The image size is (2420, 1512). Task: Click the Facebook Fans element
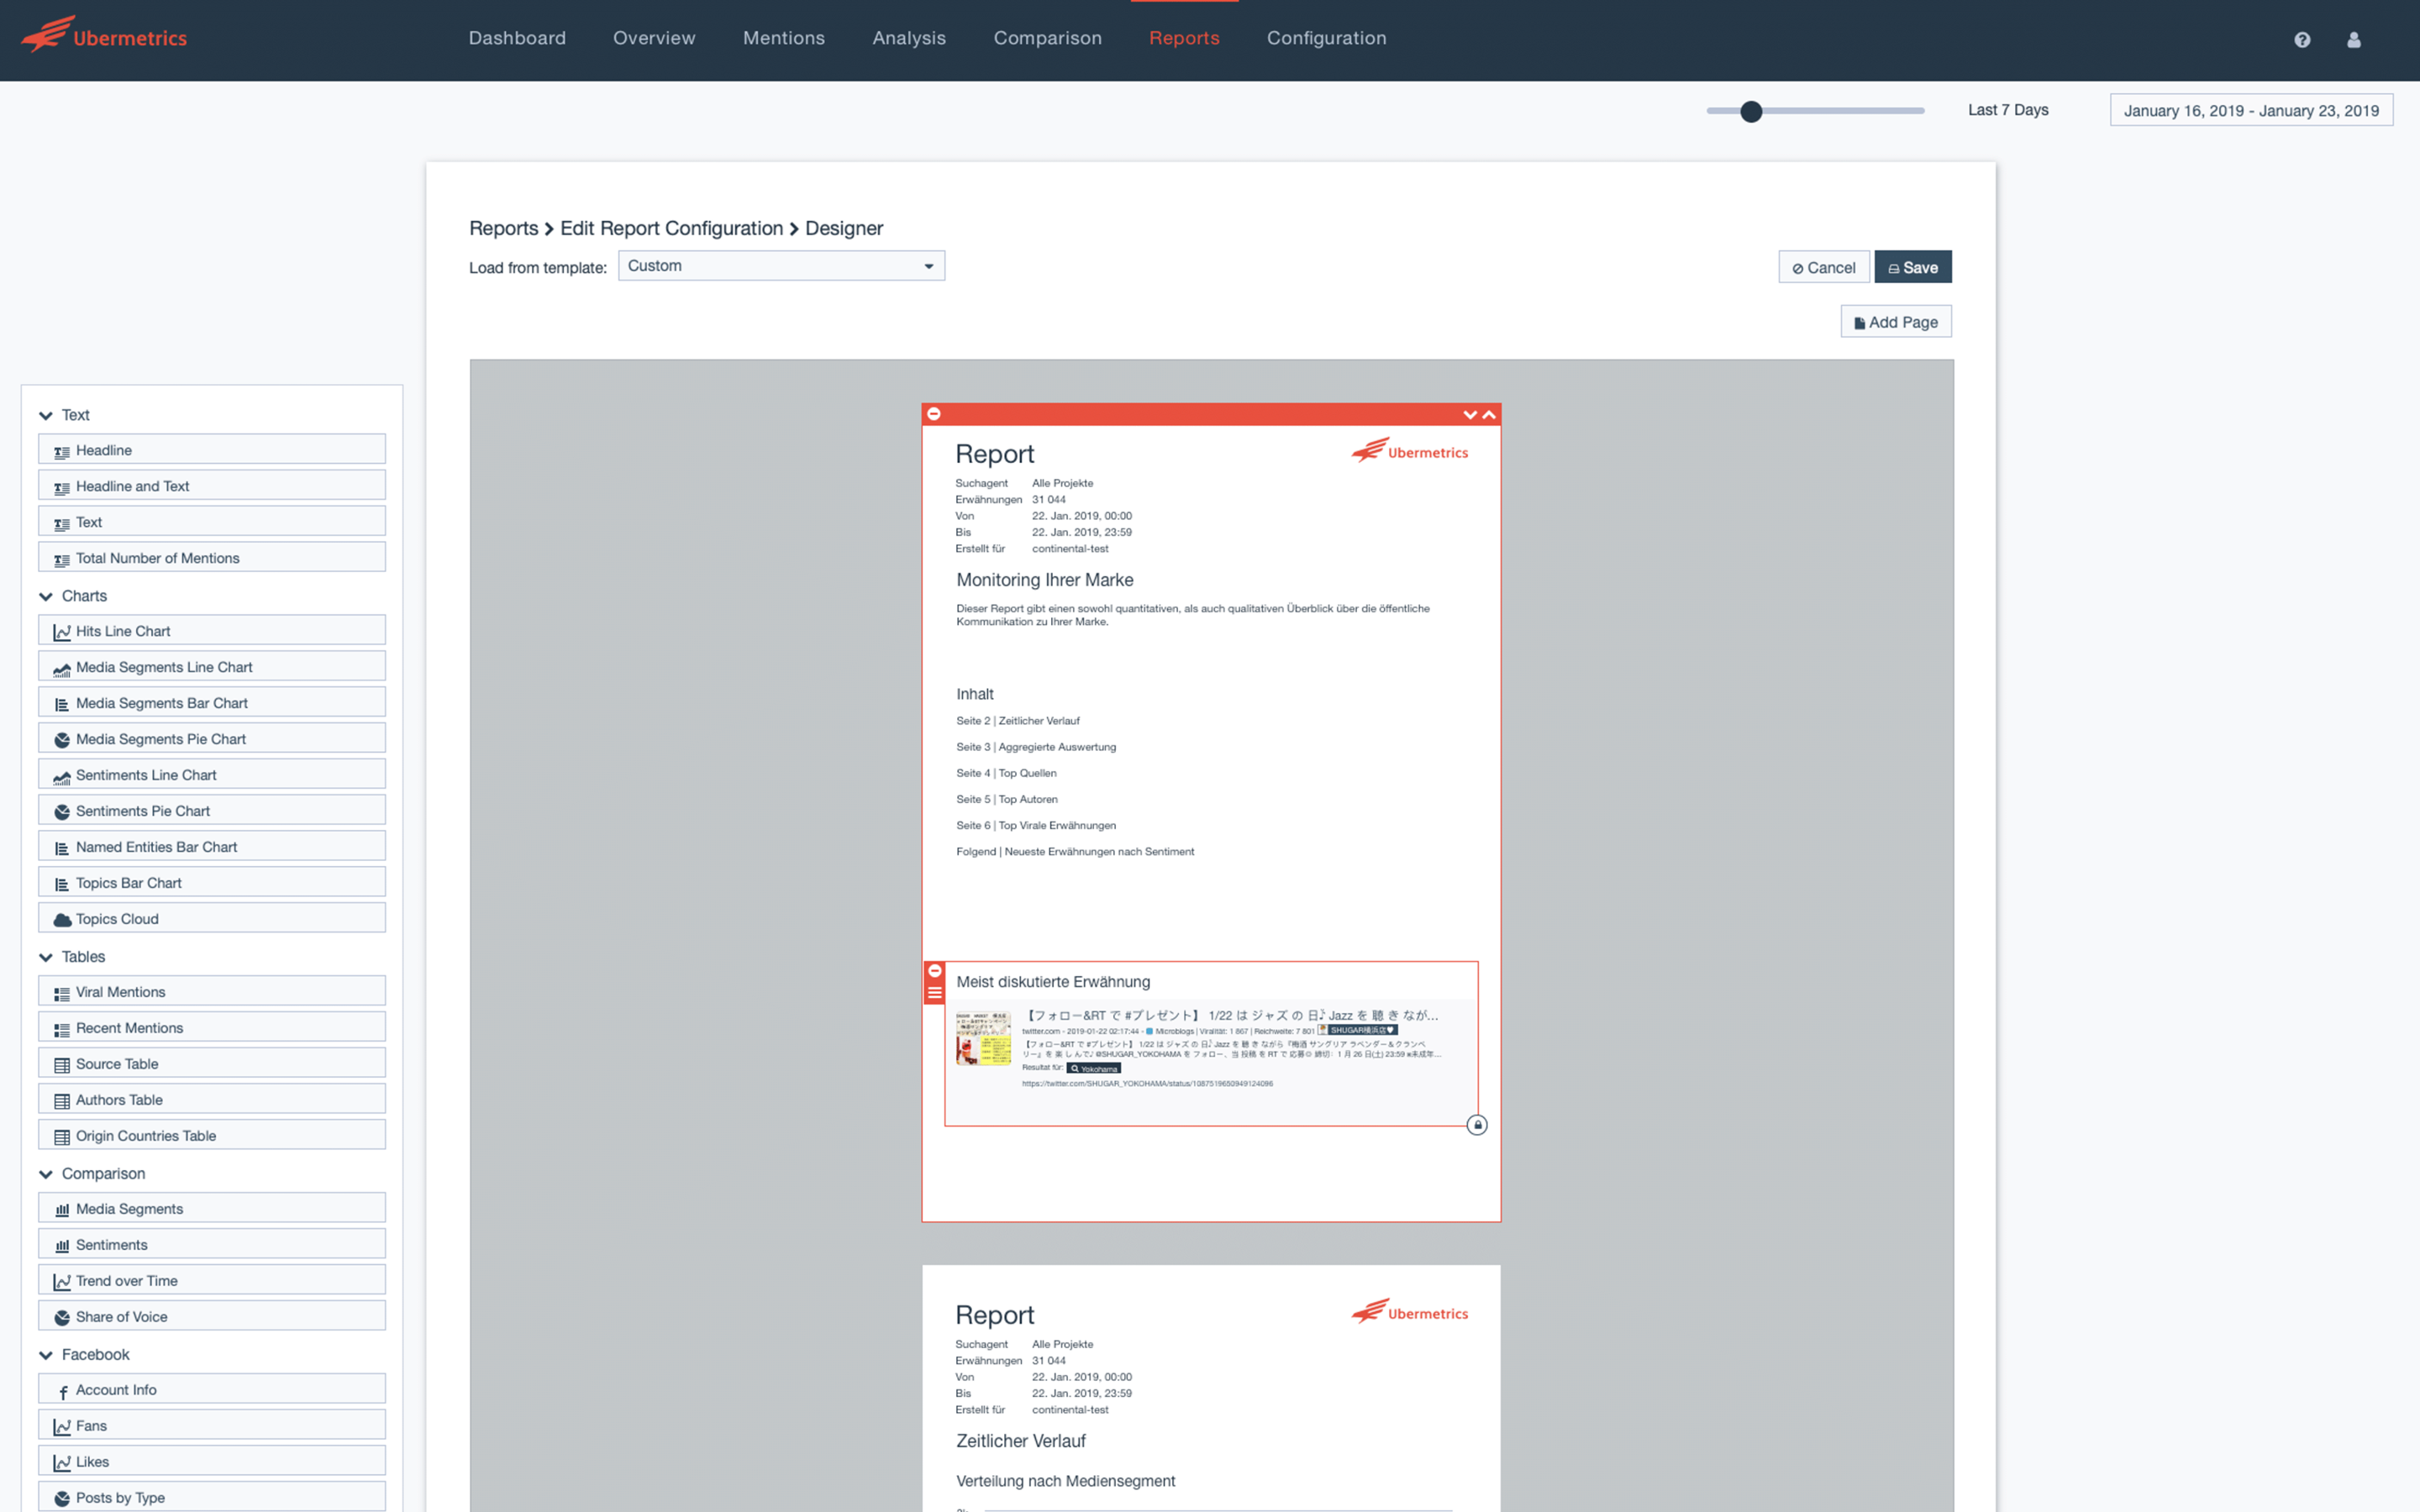[x=212, y=1426]
